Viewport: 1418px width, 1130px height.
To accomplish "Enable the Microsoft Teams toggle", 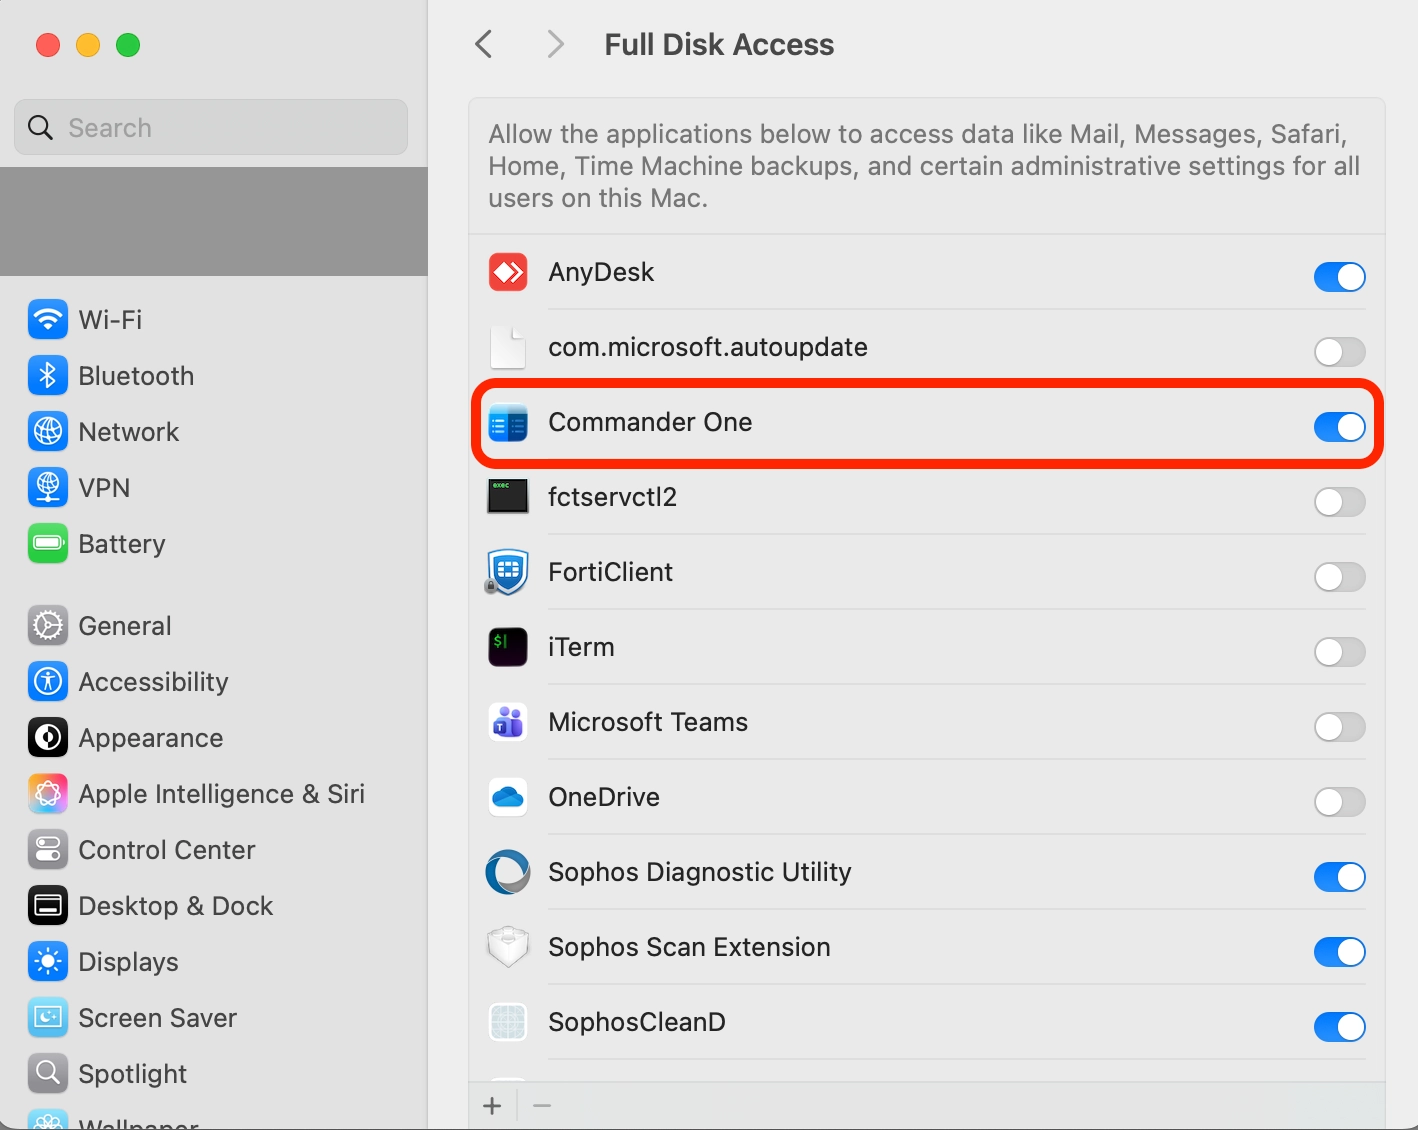I will coord(1339,727).
